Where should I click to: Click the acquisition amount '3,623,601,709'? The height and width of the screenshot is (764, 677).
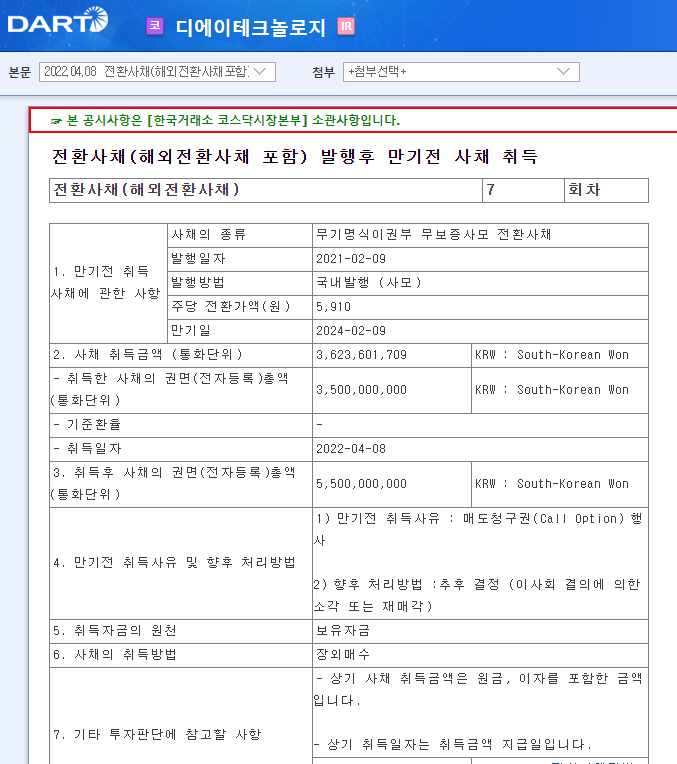(362, 355)
